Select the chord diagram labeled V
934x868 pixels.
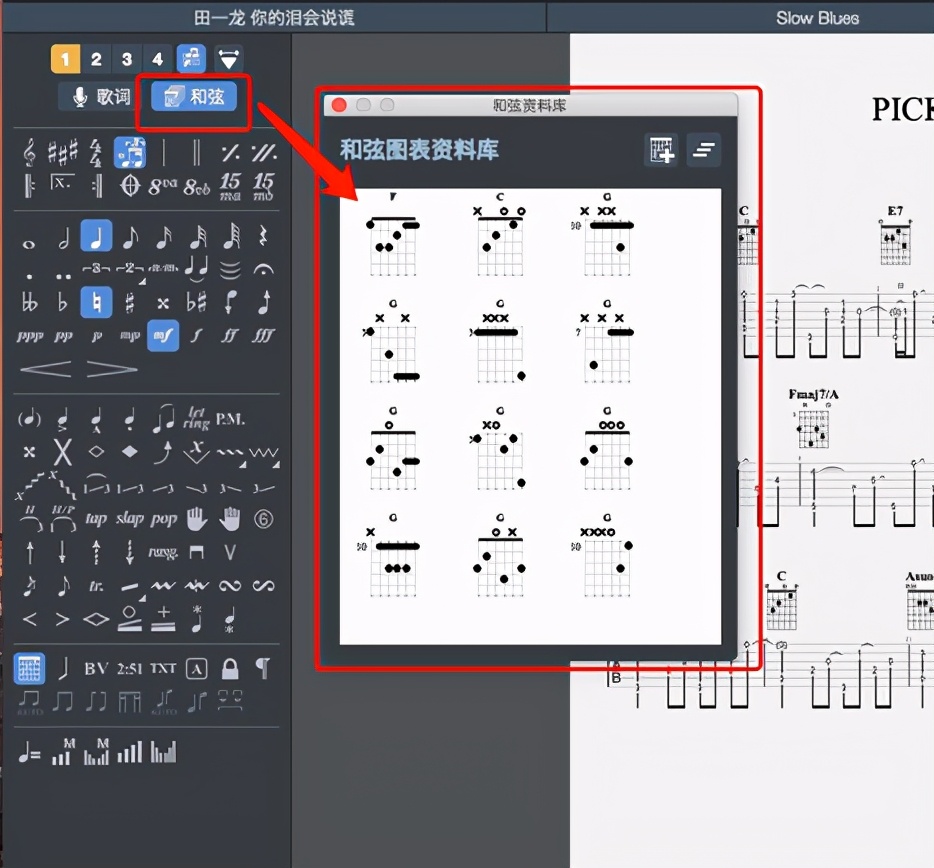[x=393, y=235]
